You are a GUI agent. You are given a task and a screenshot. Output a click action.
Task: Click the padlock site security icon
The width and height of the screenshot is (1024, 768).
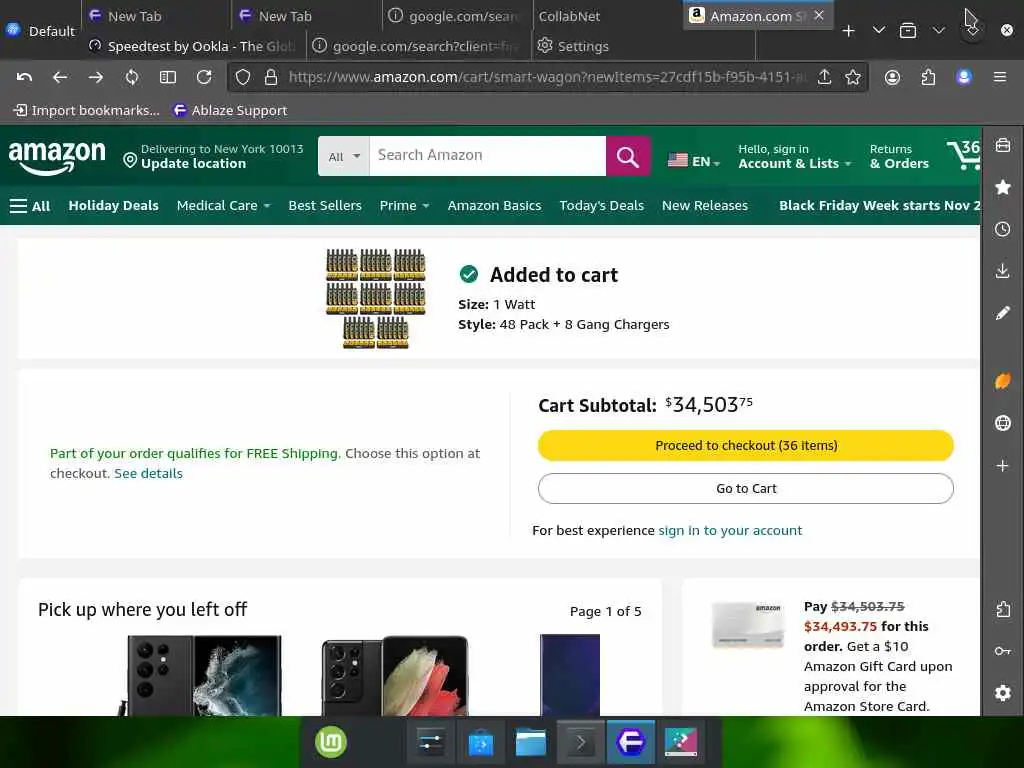click(x=270, y=77)
